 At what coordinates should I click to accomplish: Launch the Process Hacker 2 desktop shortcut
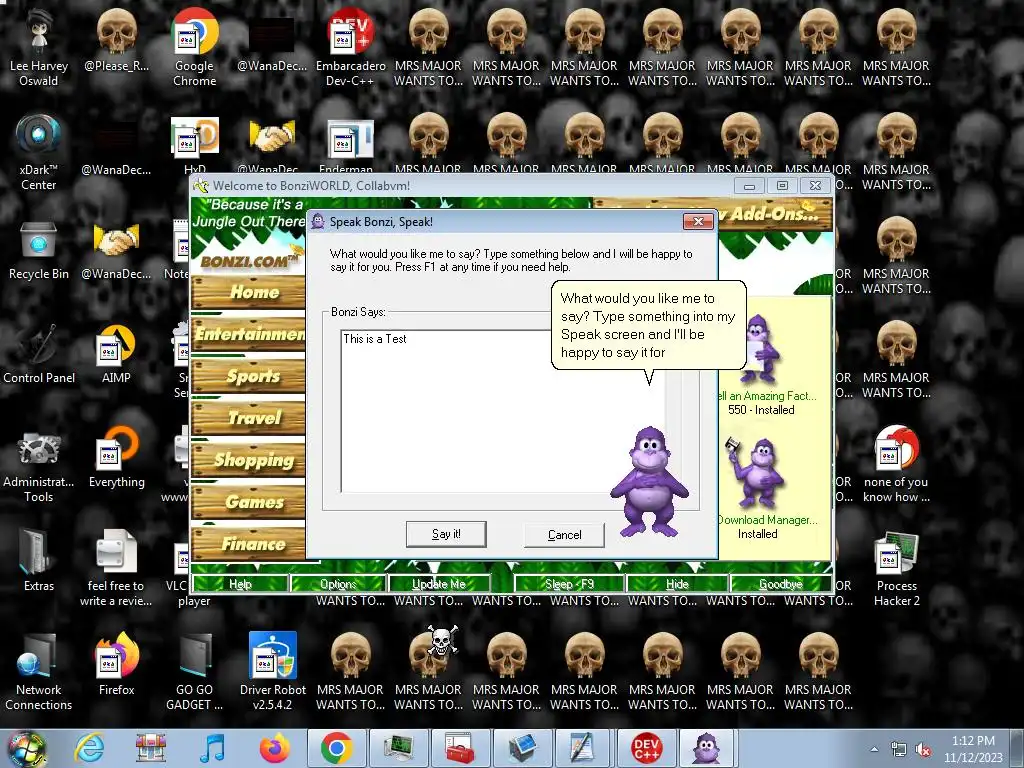click(x=896, y=568)
